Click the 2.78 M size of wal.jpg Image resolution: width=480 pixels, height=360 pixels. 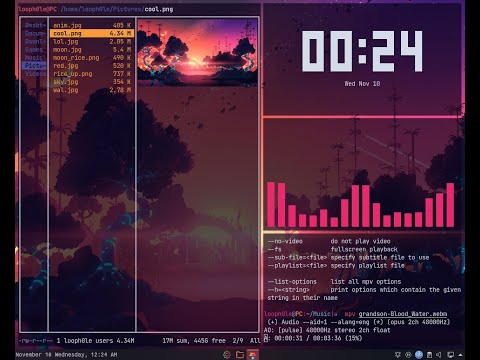(120, 90)
